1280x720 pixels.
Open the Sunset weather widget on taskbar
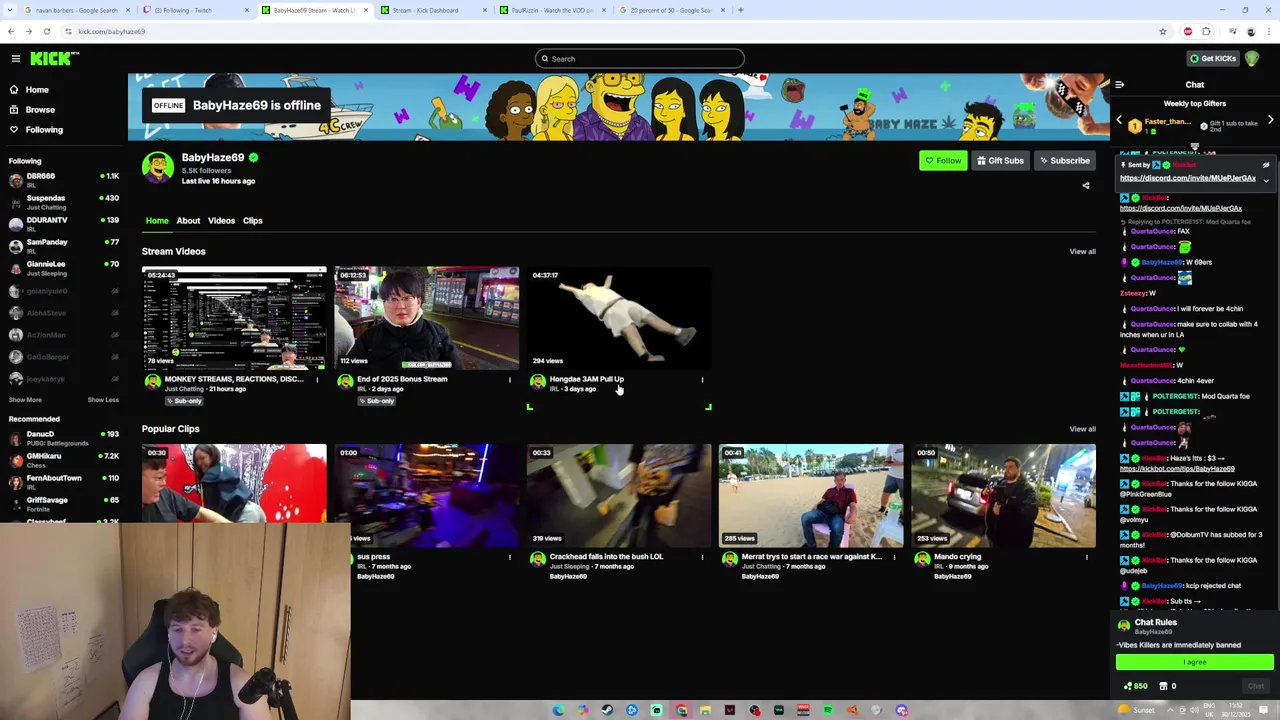(1138, 710)
